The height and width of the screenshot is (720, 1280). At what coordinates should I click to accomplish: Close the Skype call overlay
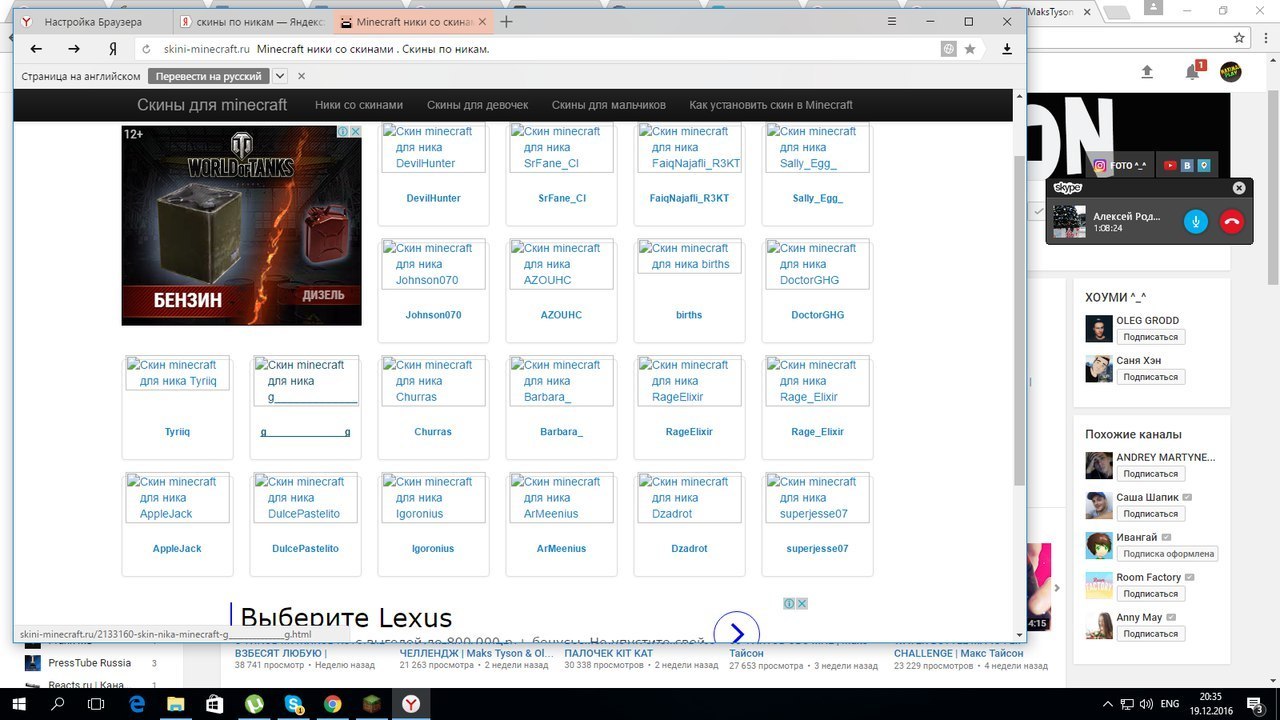tap(1239, 188)
